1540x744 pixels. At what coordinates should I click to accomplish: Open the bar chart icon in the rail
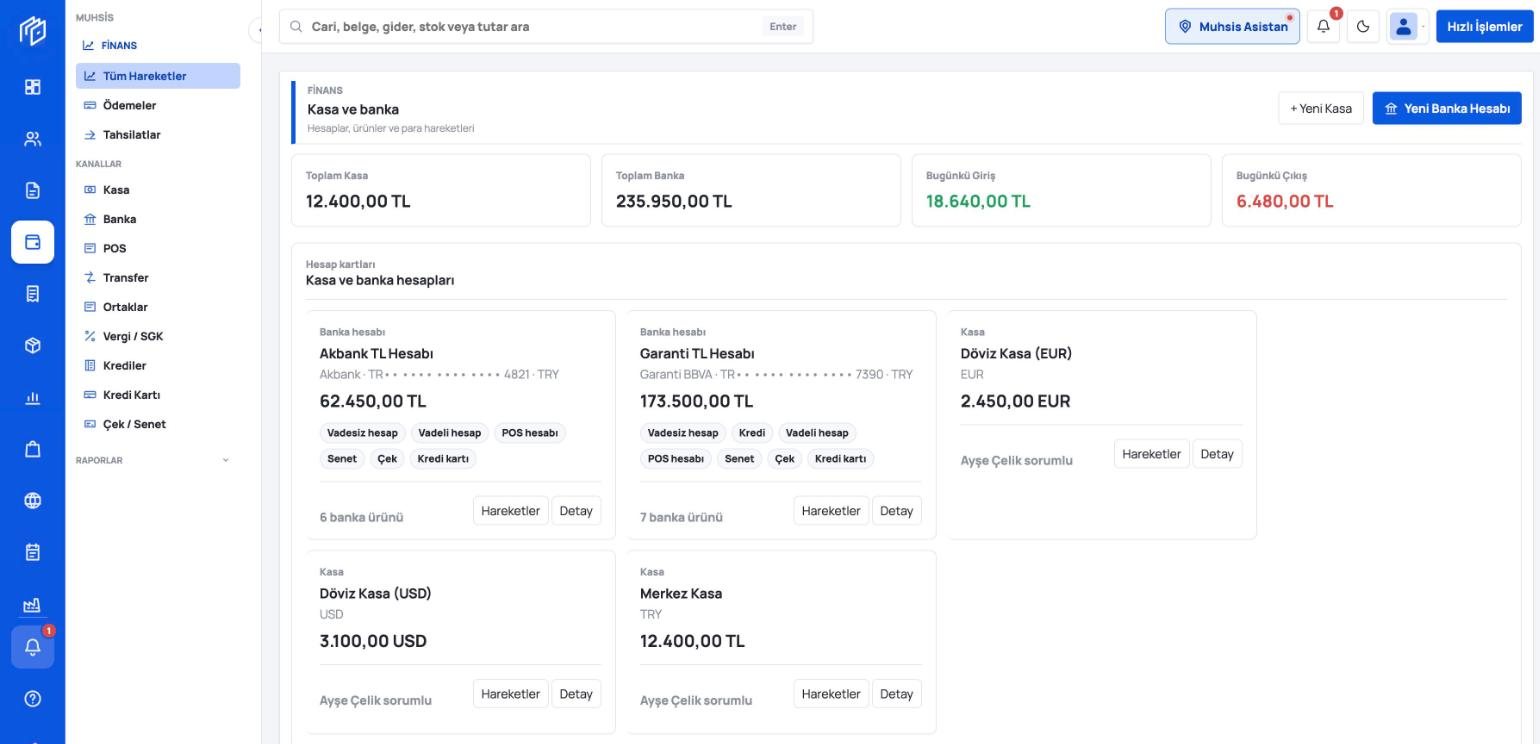(32, 398)
